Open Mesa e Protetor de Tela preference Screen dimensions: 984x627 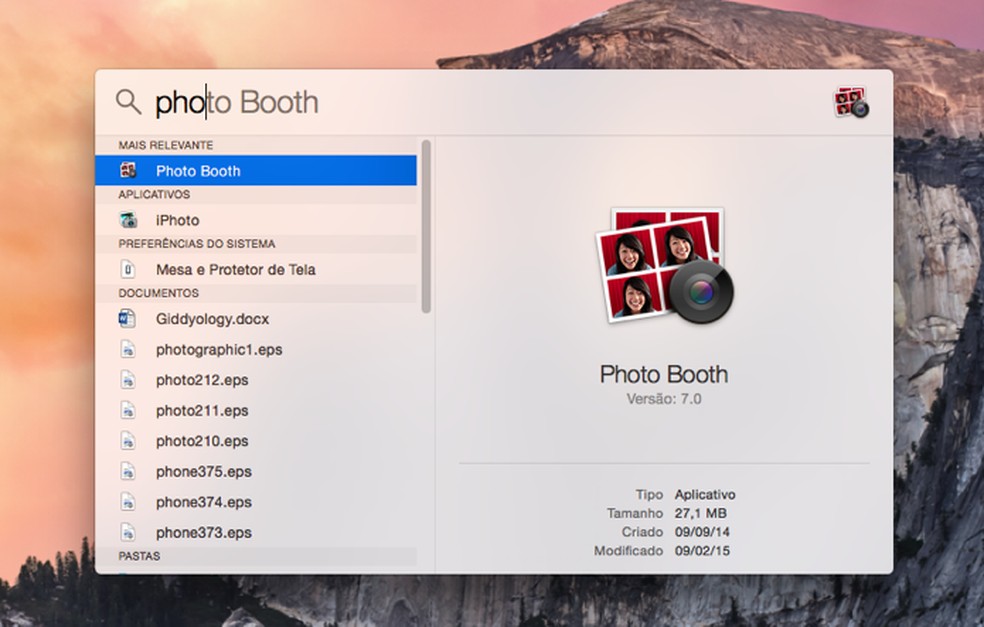256,270
